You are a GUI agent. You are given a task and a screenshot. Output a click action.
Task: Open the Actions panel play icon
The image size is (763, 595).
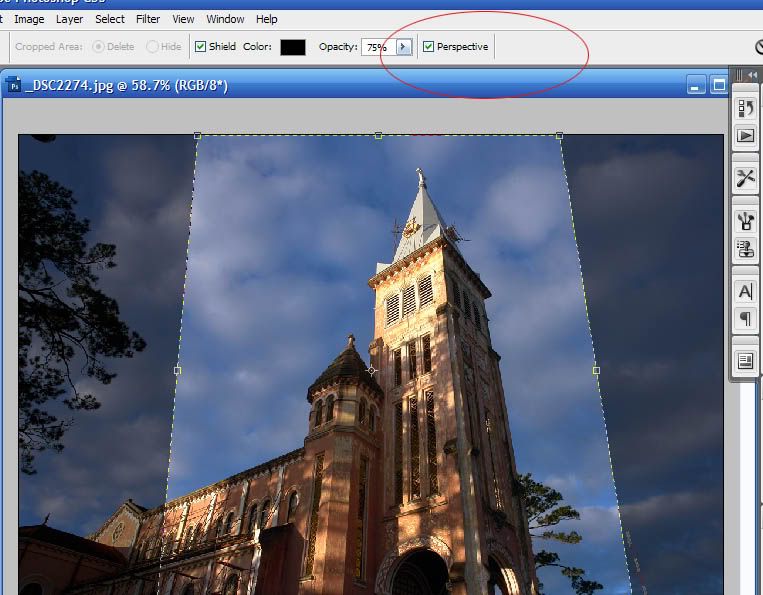click(x=745, y=135)
